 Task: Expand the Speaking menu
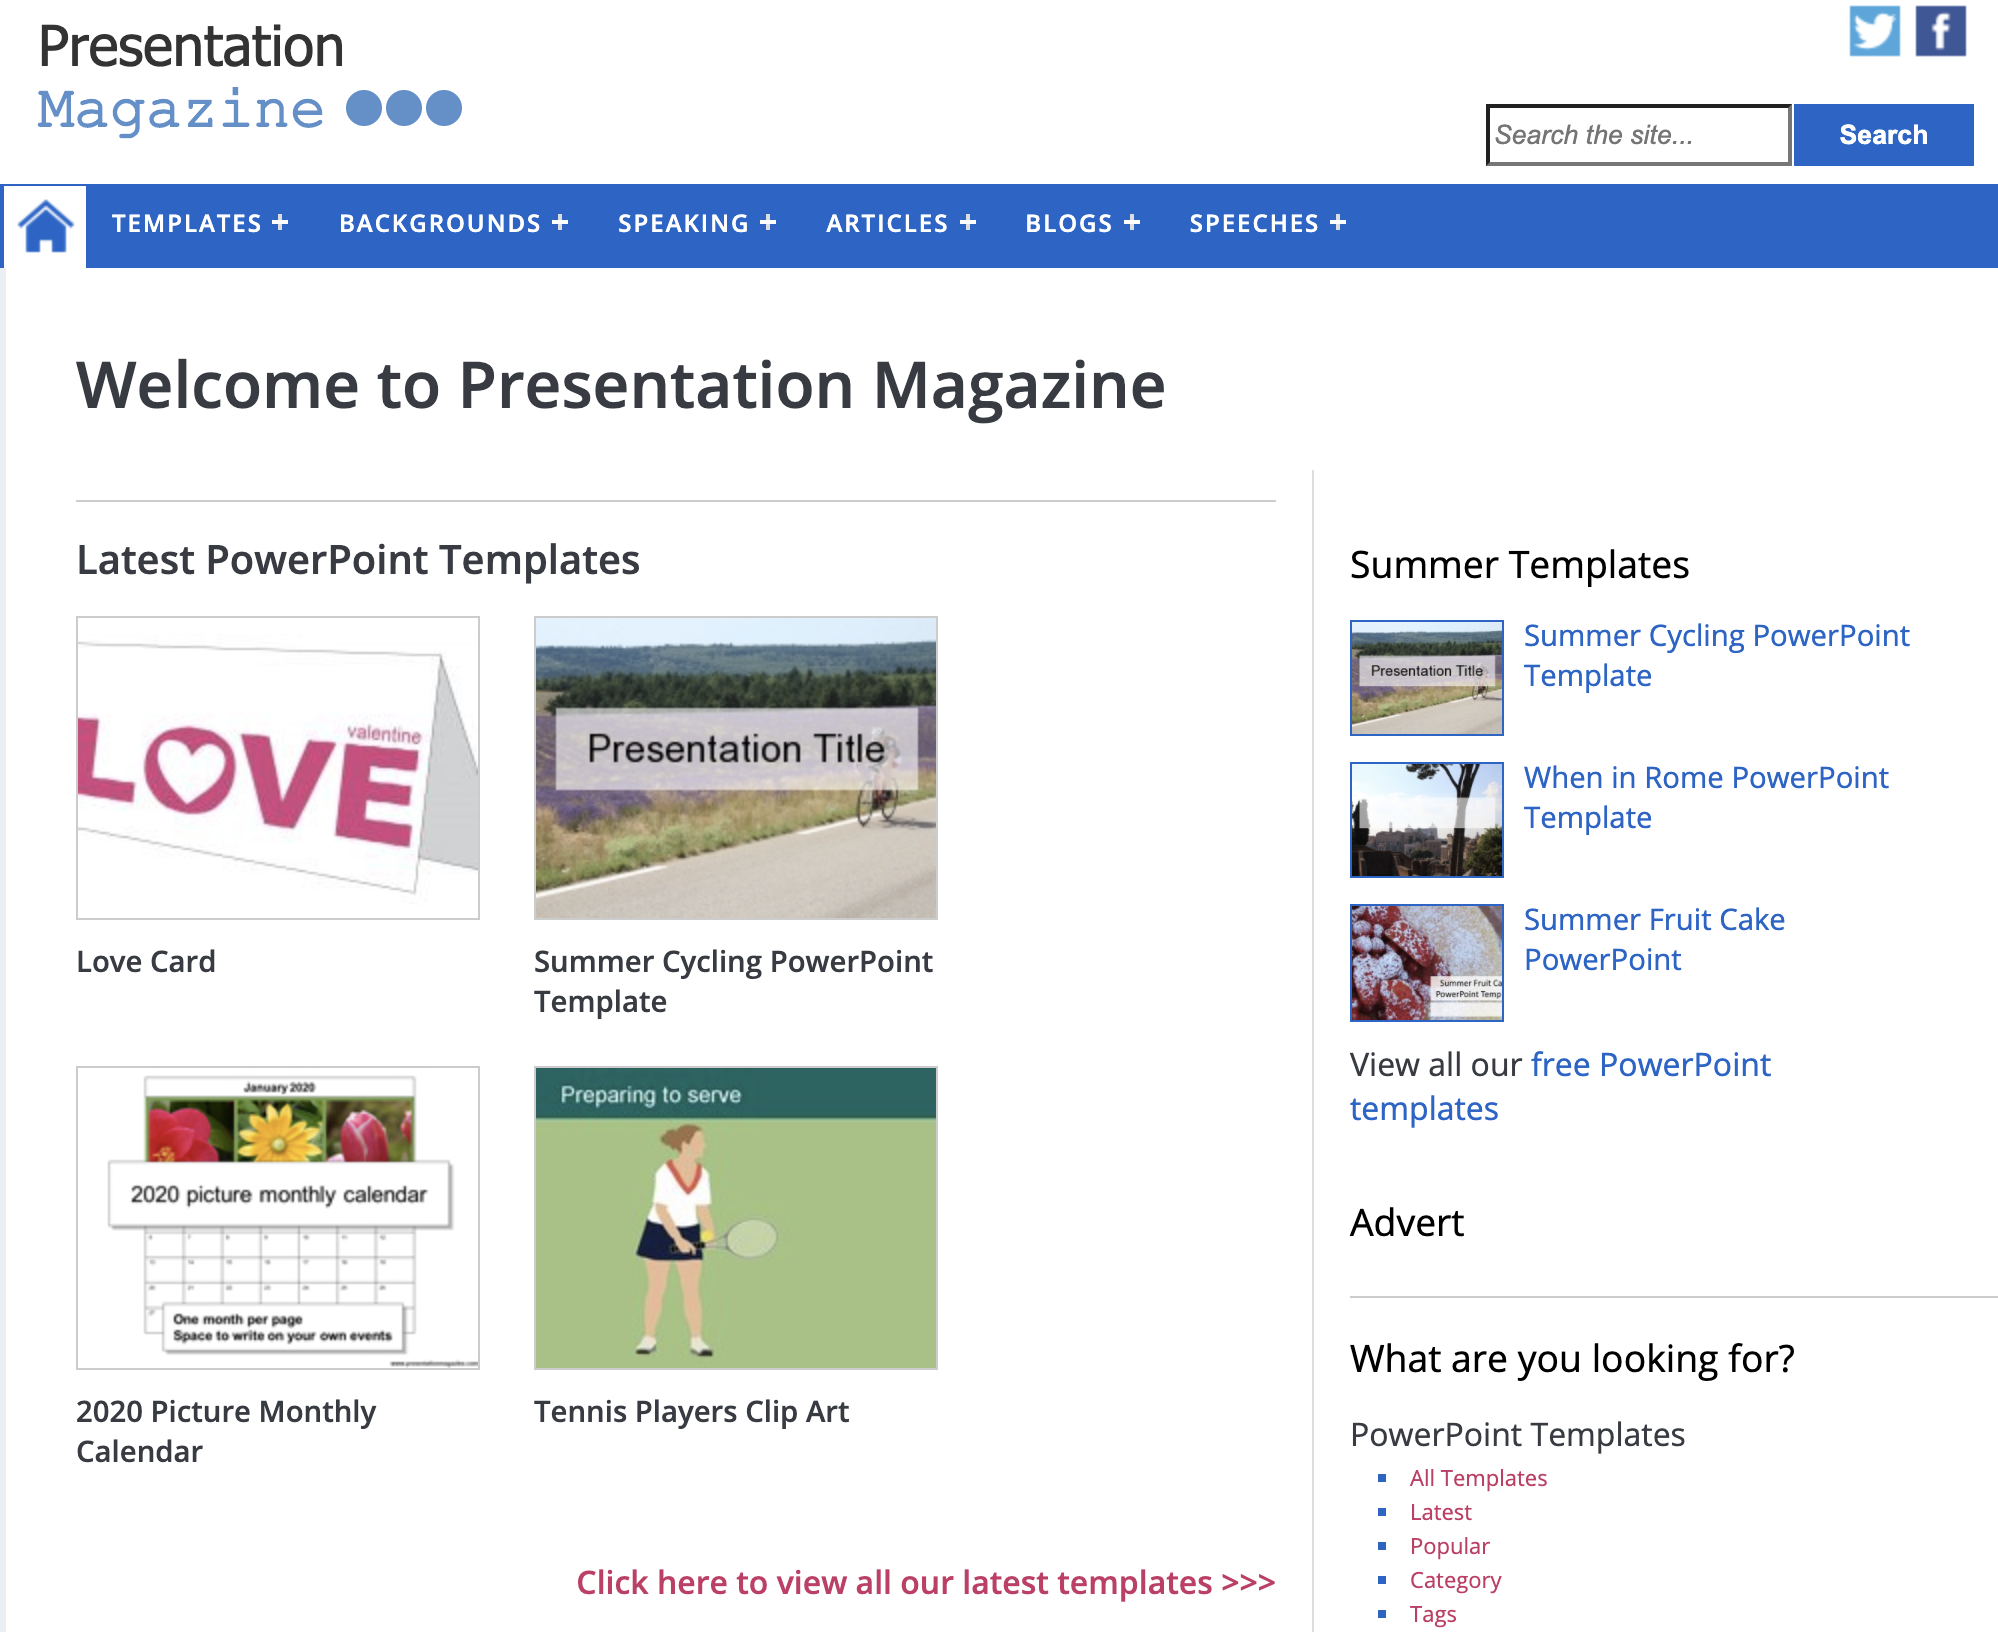click(x=696, y=224)
